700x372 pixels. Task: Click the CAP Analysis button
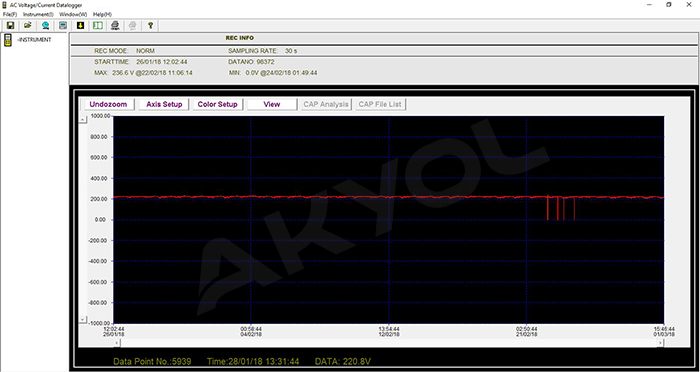tap(326, 104)
